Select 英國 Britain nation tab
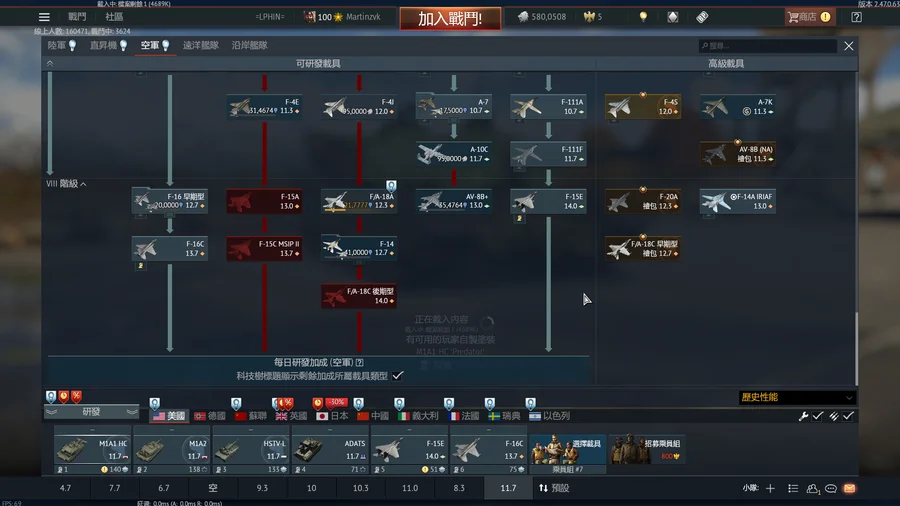Viewport: 900px width, 506px height. (292, 416)
